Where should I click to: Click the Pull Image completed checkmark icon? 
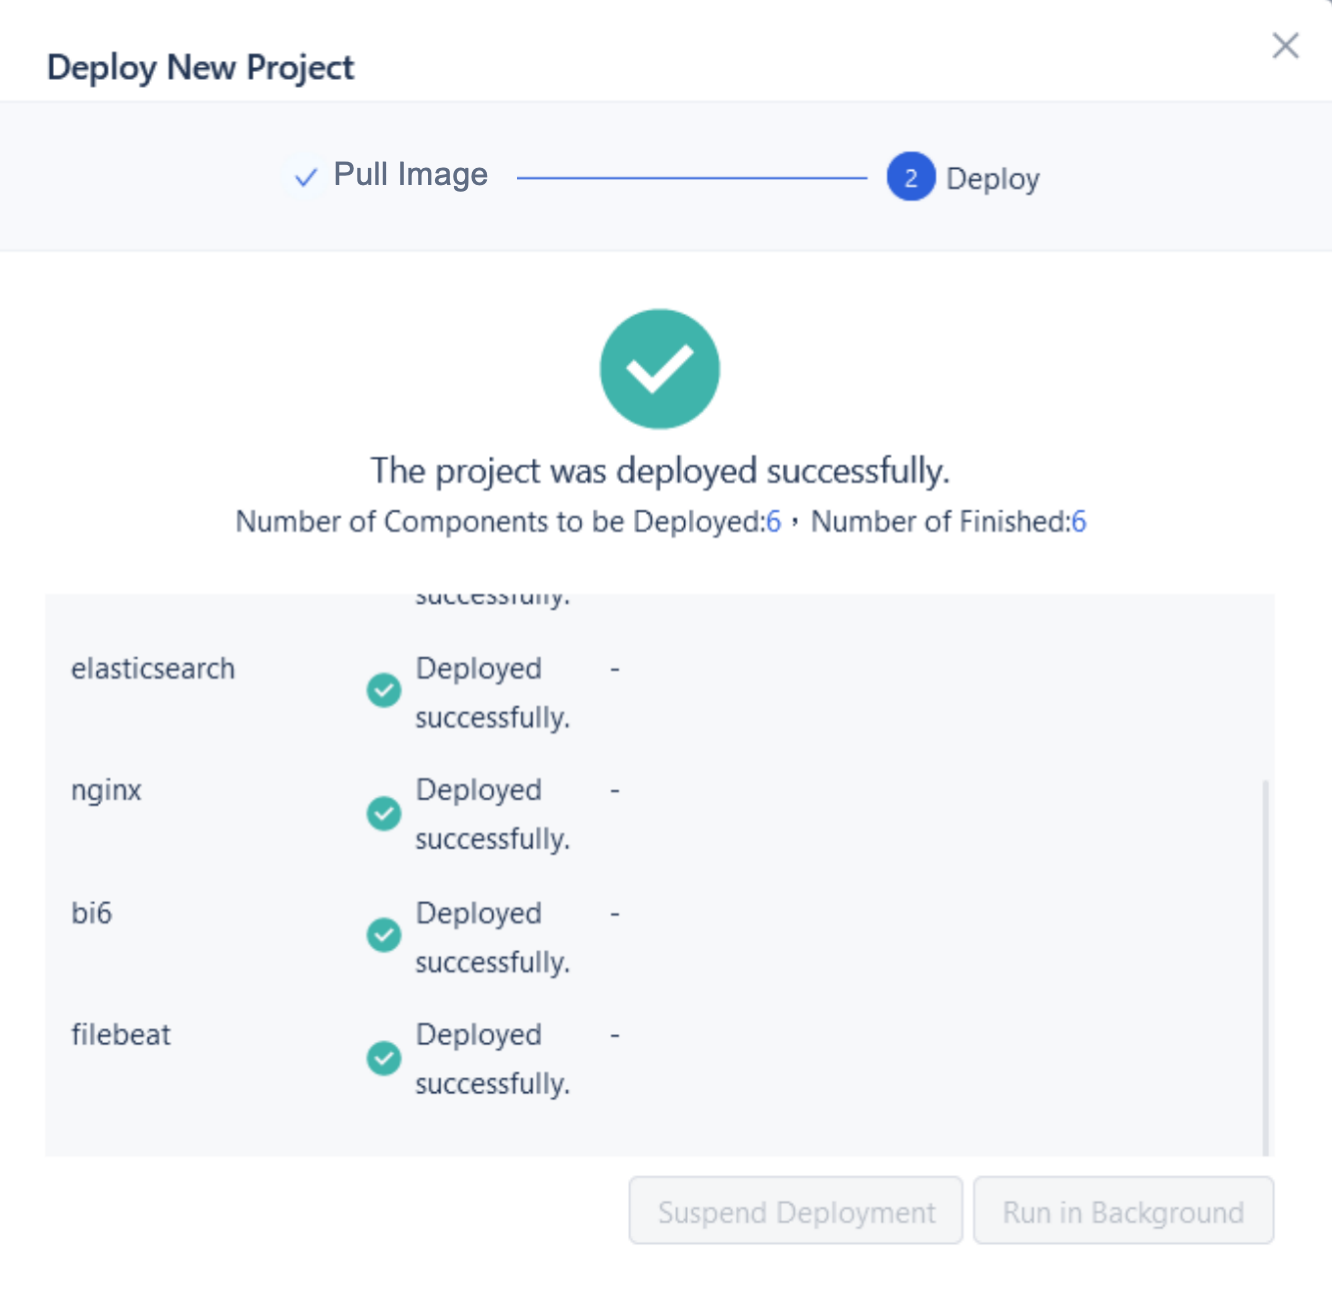tap(306, 178)
